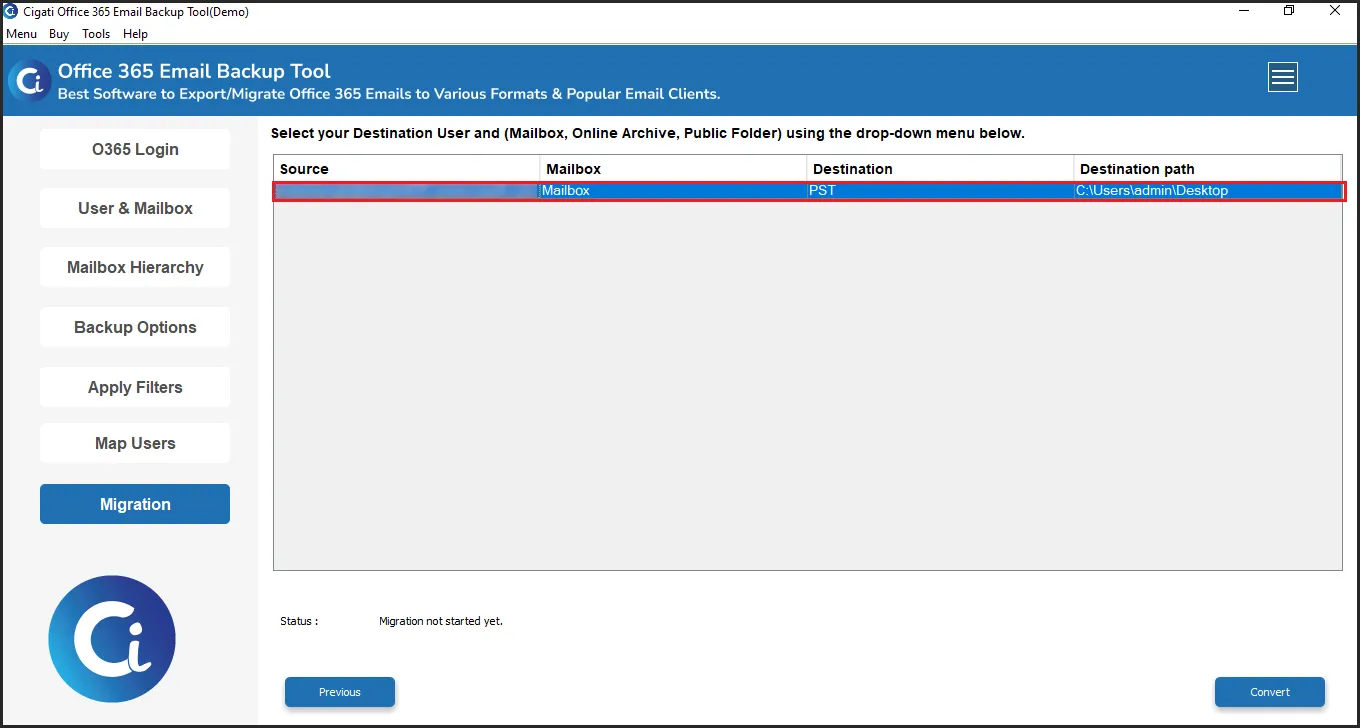Click the Source column header
Screen dimensions: 1360x728
point(407,168)
